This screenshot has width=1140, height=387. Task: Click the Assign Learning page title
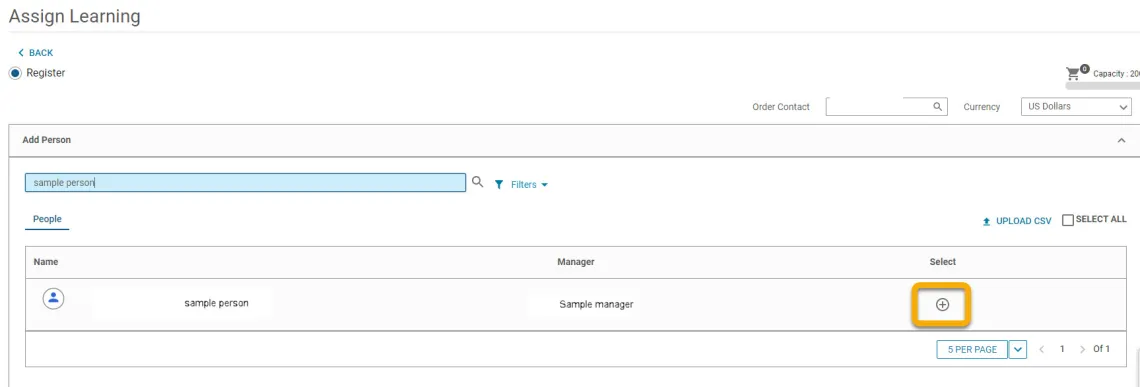[x=74, y=16]
